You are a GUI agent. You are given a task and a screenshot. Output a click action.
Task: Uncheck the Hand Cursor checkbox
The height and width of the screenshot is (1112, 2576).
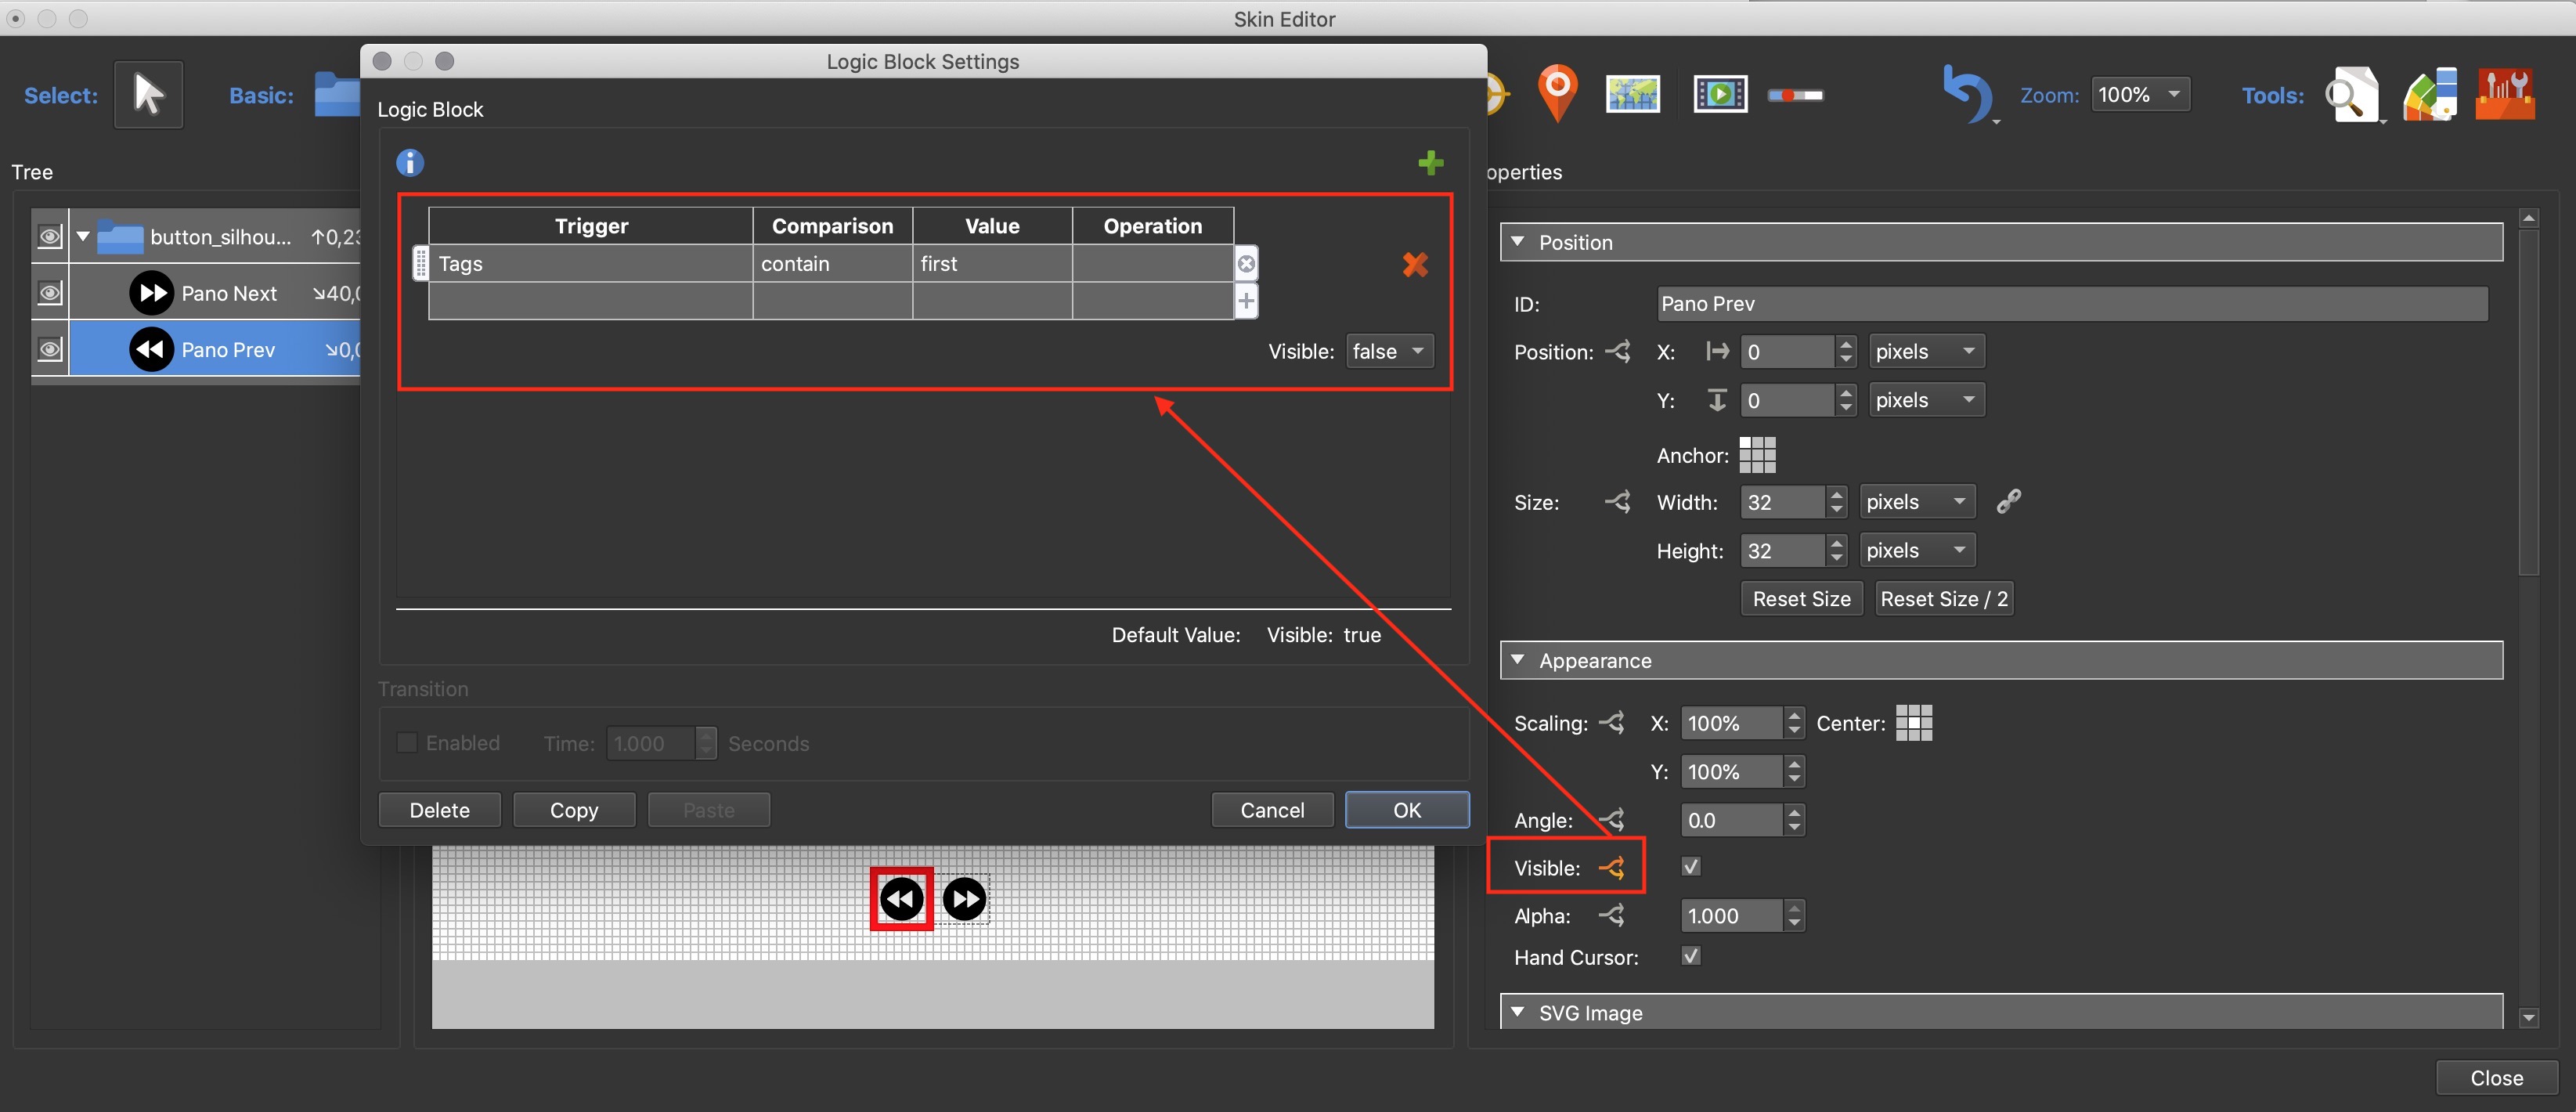tap(1690, 956)
